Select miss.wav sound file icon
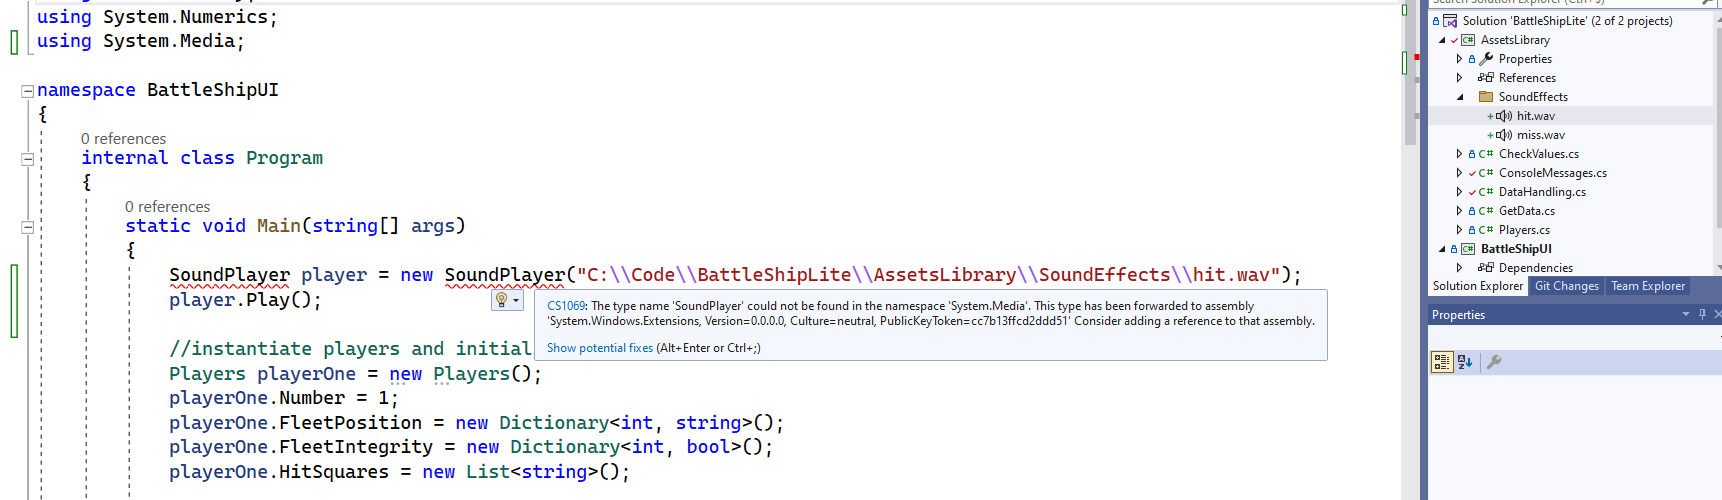The height and width of the screenshot is (500, 1722). (x=1505, y=135)
